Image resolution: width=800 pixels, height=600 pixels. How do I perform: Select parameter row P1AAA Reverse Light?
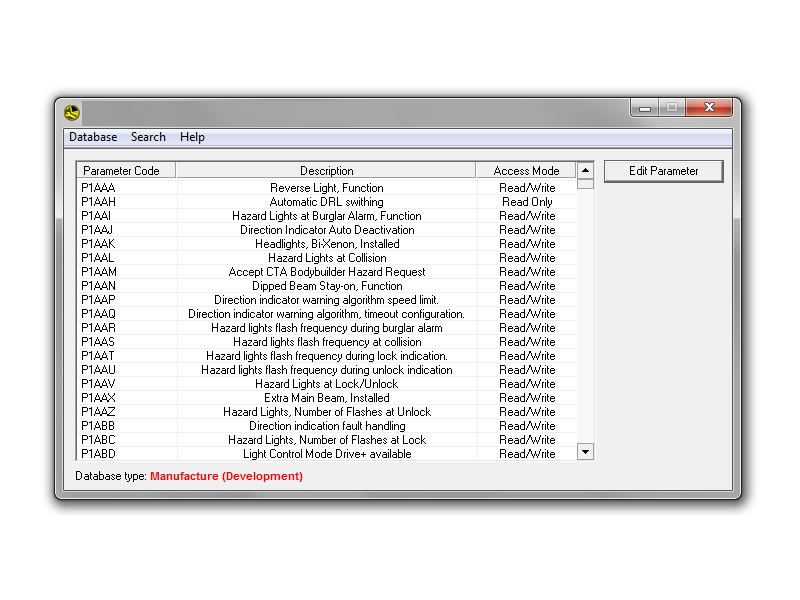326,188
